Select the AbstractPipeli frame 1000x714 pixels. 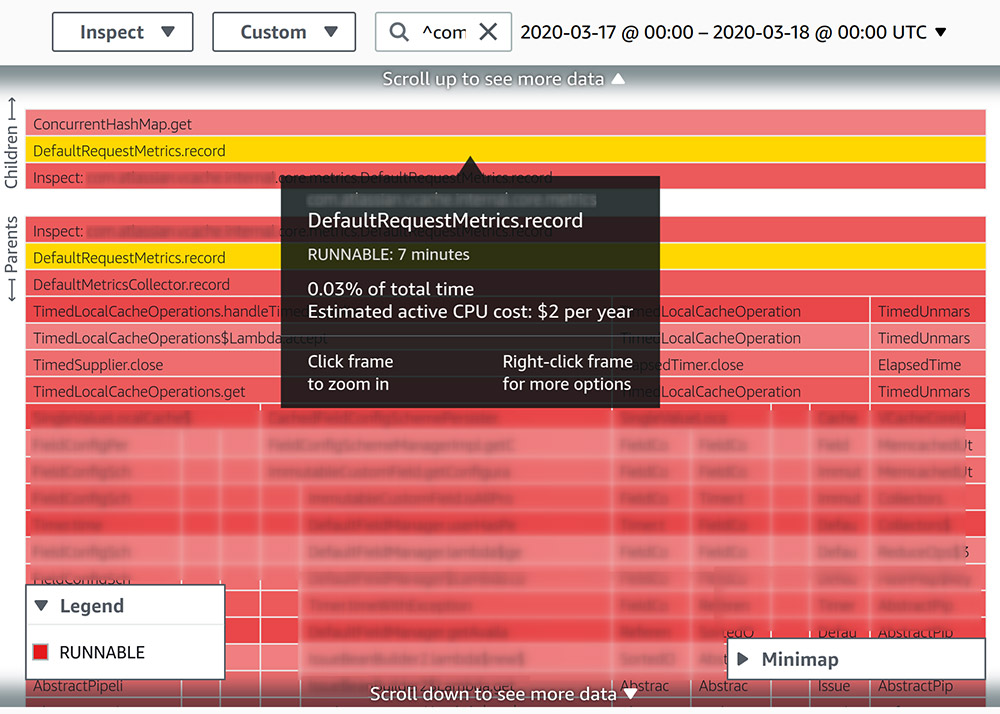[x=103, y=687]
